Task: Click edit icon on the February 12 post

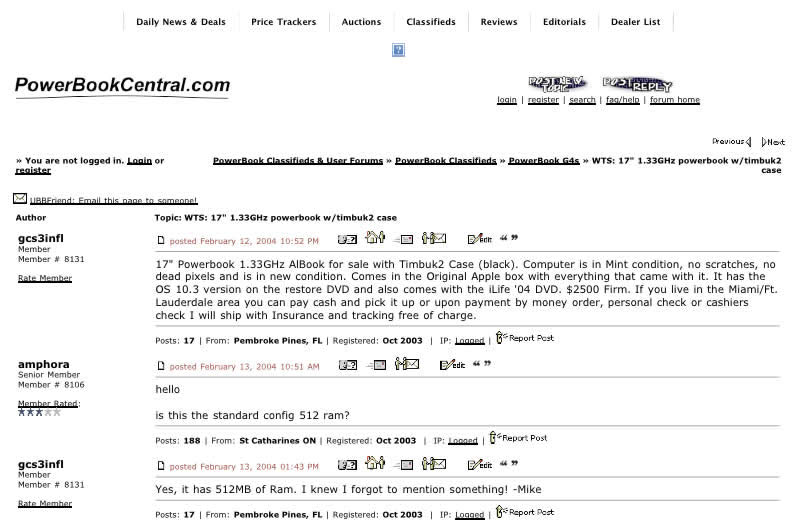Action: coord(479,239)
